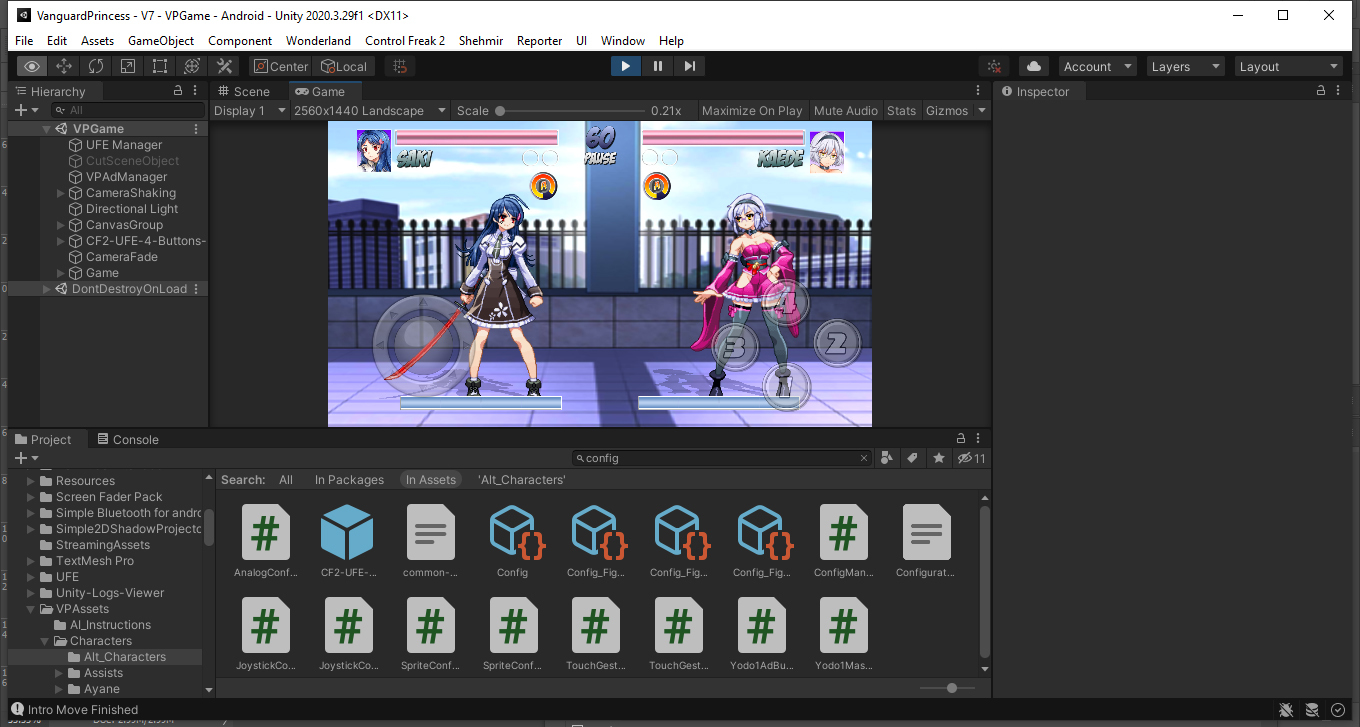Select the Scale tool
The width and height of the screenshot is (1360, 727).
[128, 66]
